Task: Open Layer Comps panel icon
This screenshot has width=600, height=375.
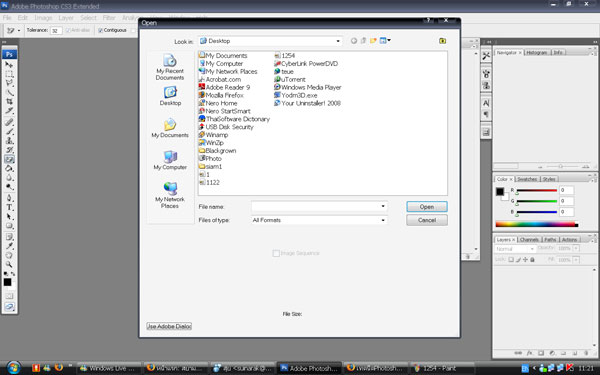Action: [486, 132]
